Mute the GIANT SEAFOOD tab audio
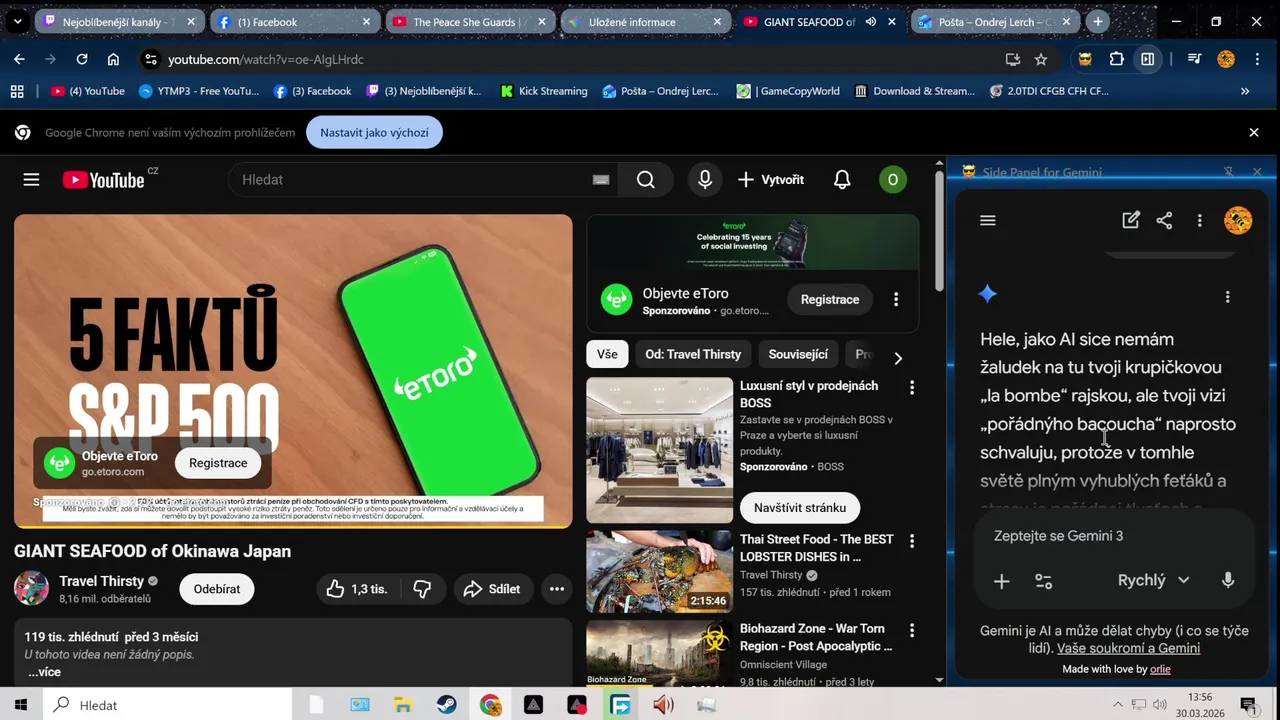This screenshot has height=720, width=1280. 870,22
